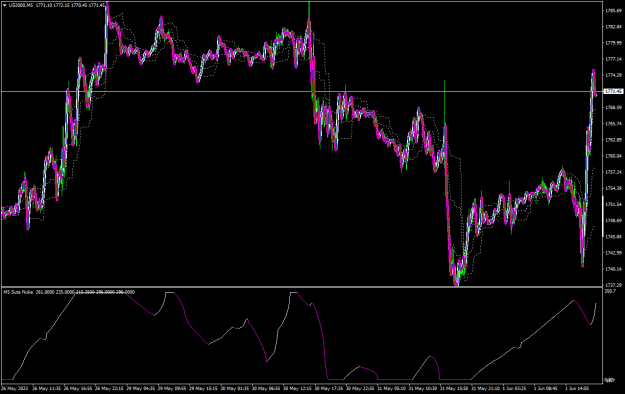Click the 29 May 15:15 time label

click(203, 388)
